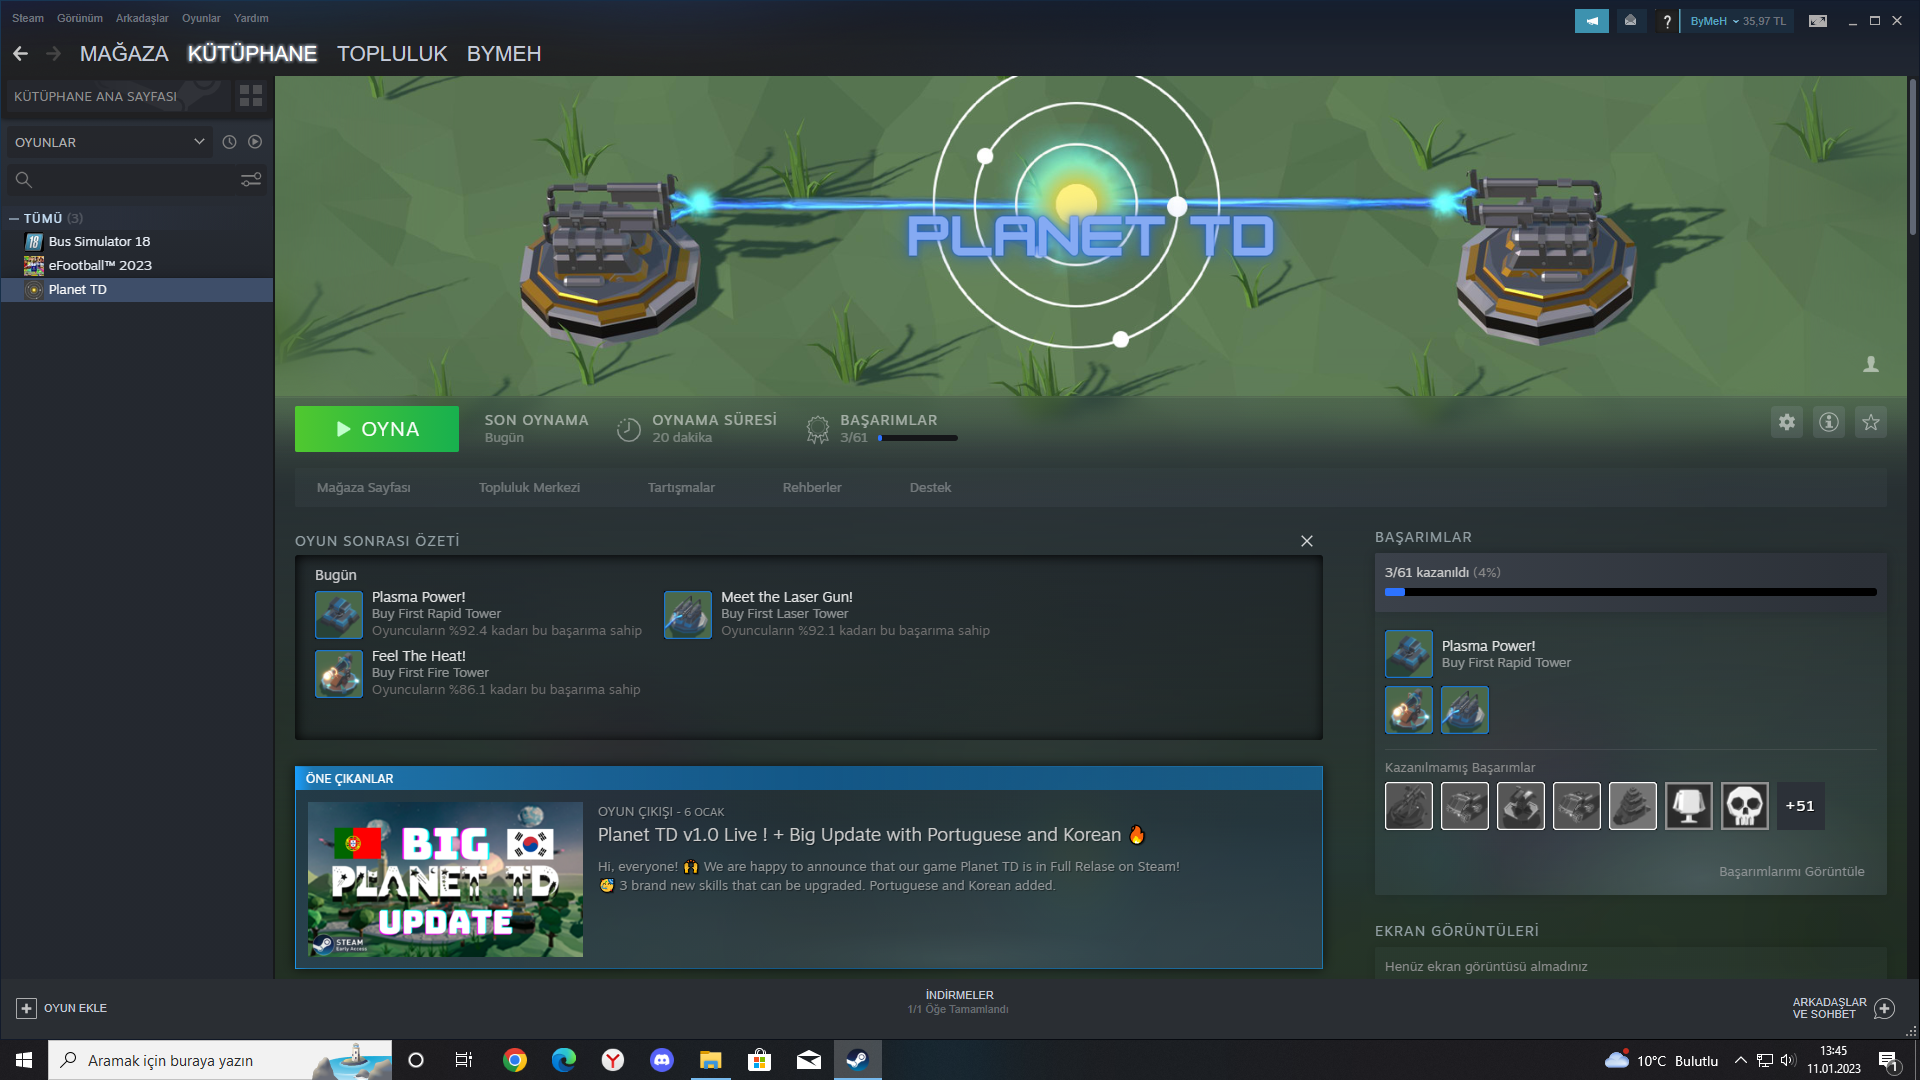Open the friend notifications icon in title bar
Viewport: 1920px width, 1080px height.
(x=1631, y=21)
